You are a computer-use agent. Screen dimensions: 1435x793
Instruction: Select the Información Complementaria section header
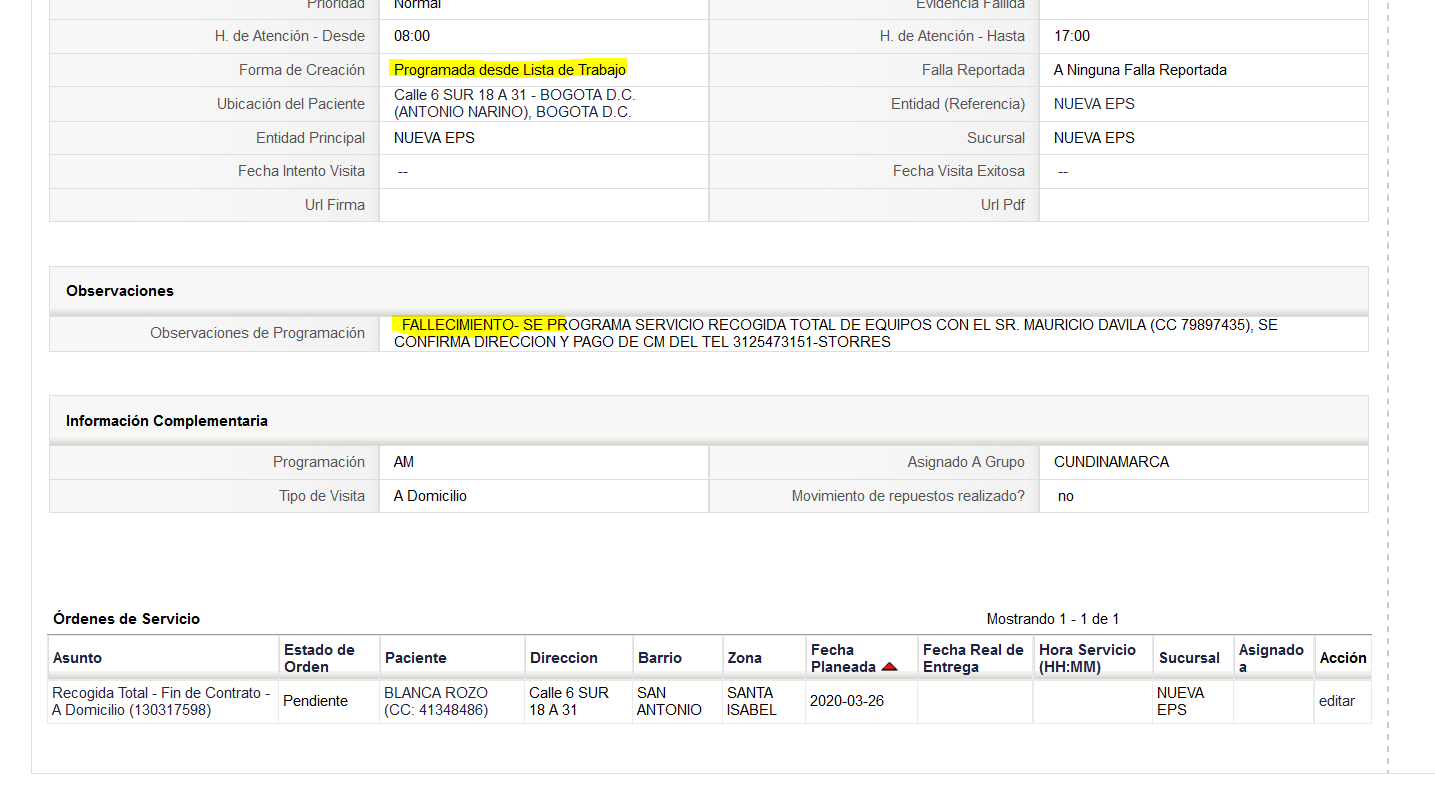pyautogui.click(x=709, y=421)
